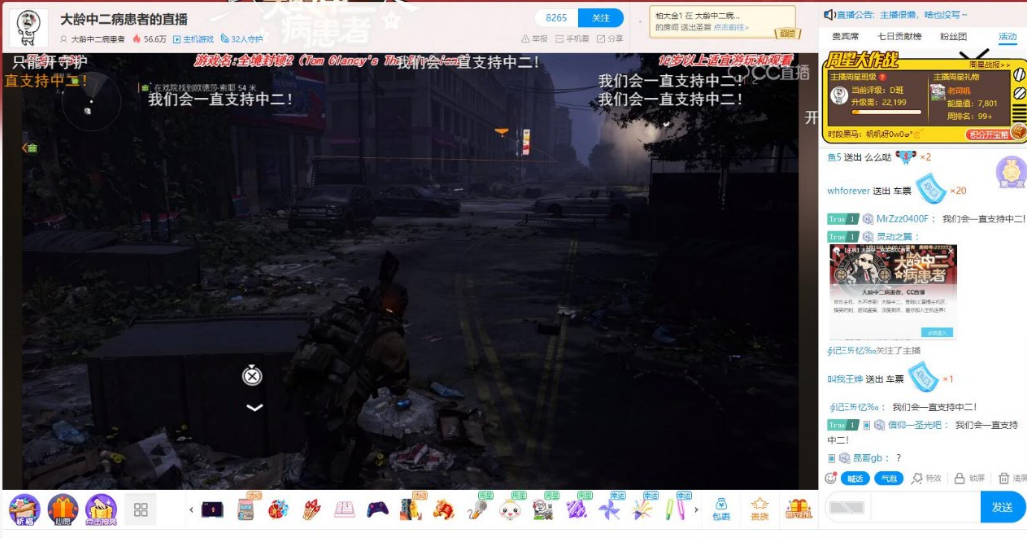The image size is (1027, 539).
Task: Click the 升级需 progress bar
Action: (x=886, y=113)
